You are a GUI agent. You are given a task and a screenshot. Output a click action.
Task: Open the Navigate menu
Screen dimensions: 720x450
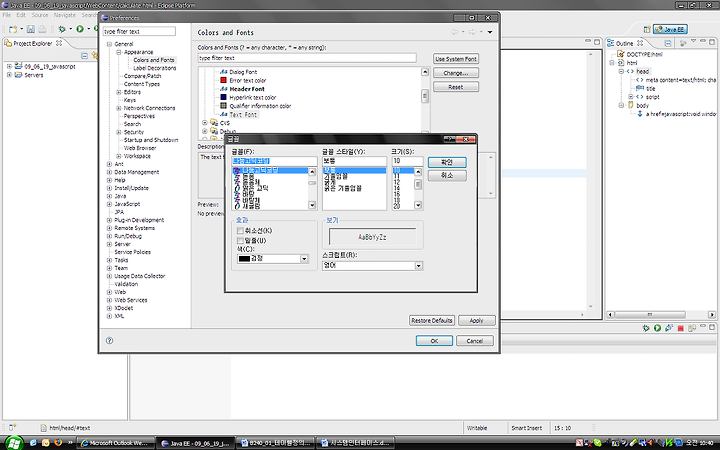[x=65, y=15]
